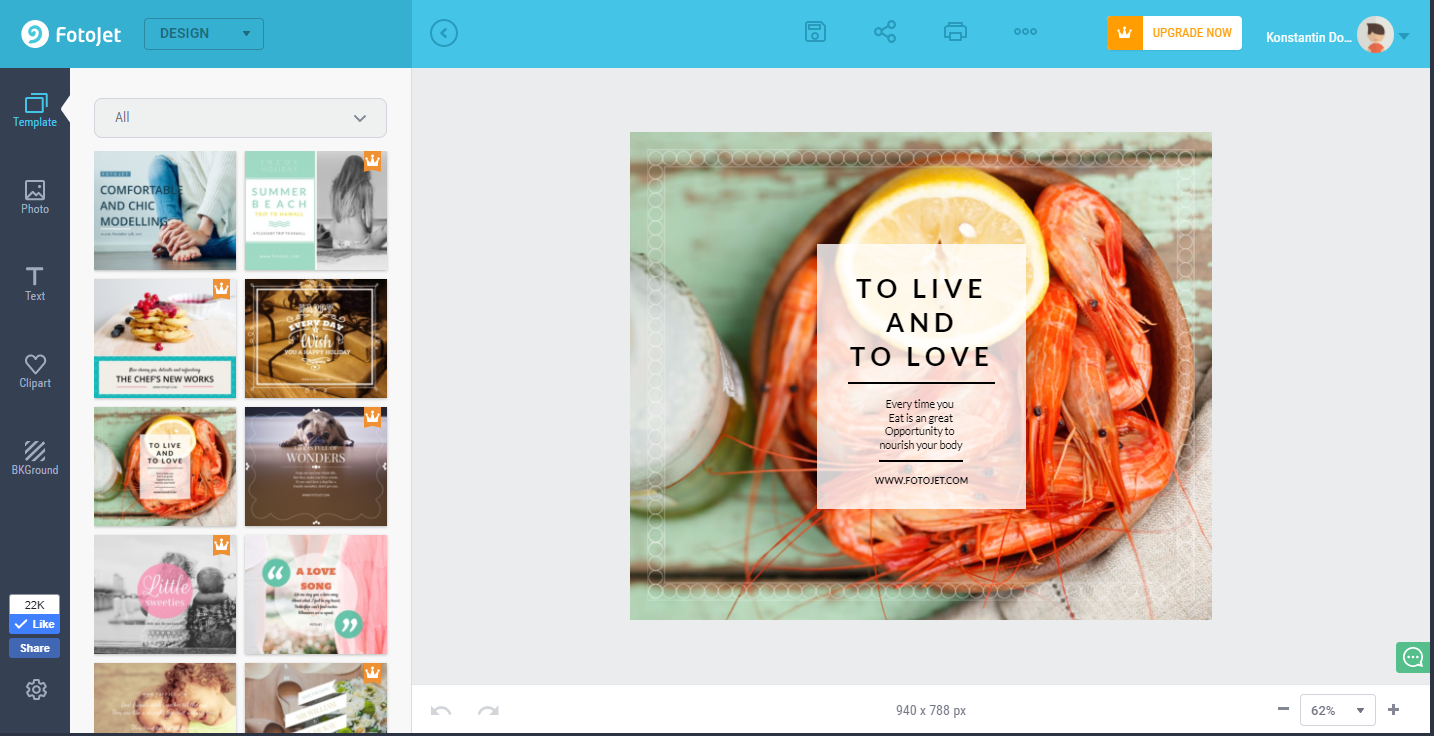This screenshot has height=736, width=1434.
Task: Click the Facebook Like button
Action: click(x=35, y=624)
